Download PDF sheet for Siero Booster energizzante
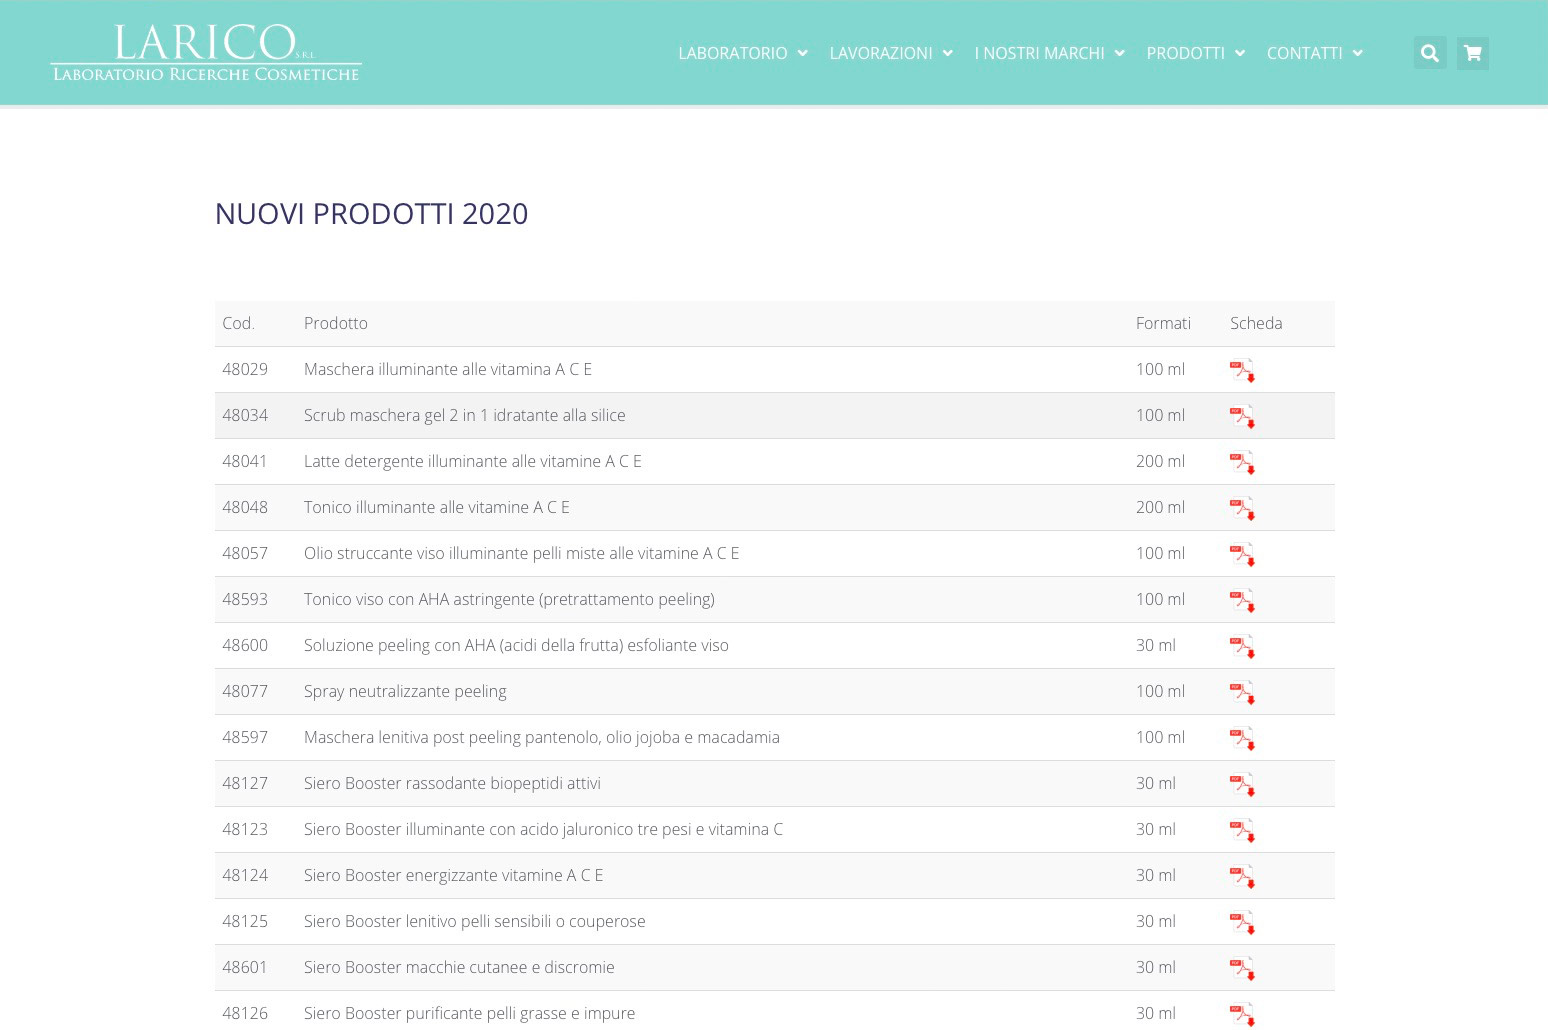This screenshot has width=1548, height=1030. click(1242, 877)
